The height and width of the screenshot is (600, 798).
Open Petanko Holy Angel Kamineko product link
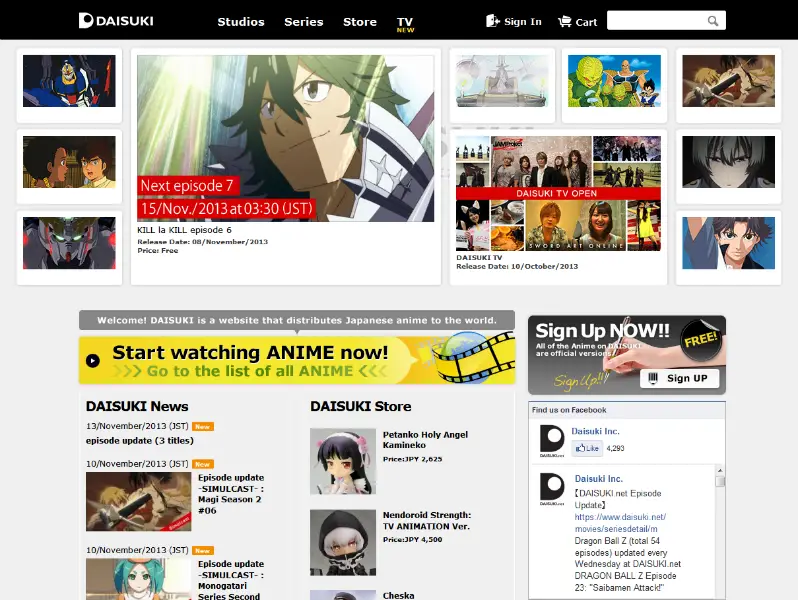pyautogui.click(x=425, y=440)
